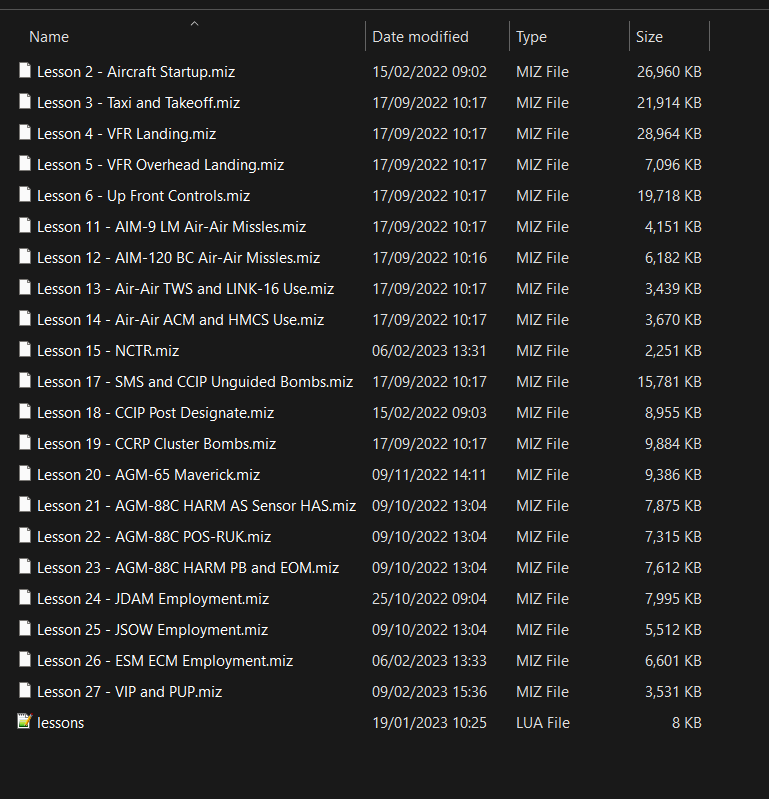
Task: Sort files by the Name column header
Action: (x=49, y=37)
